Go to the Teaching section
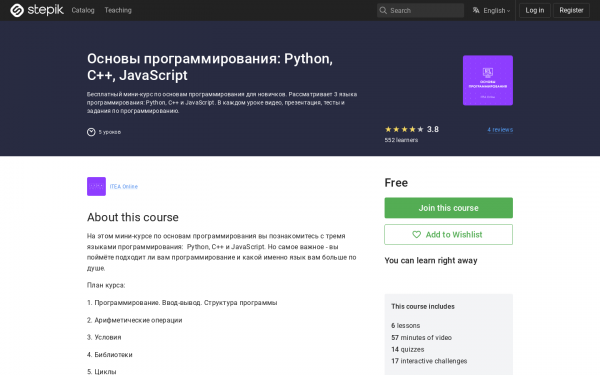Viewport: 600px width, 375px height. (118, 10)
